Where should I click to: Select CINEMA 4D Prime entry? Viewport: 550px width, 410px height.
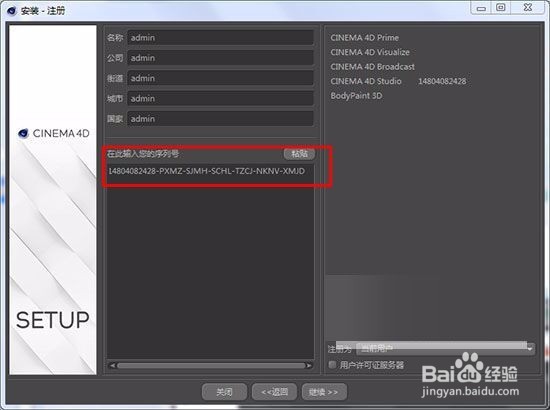364,38
